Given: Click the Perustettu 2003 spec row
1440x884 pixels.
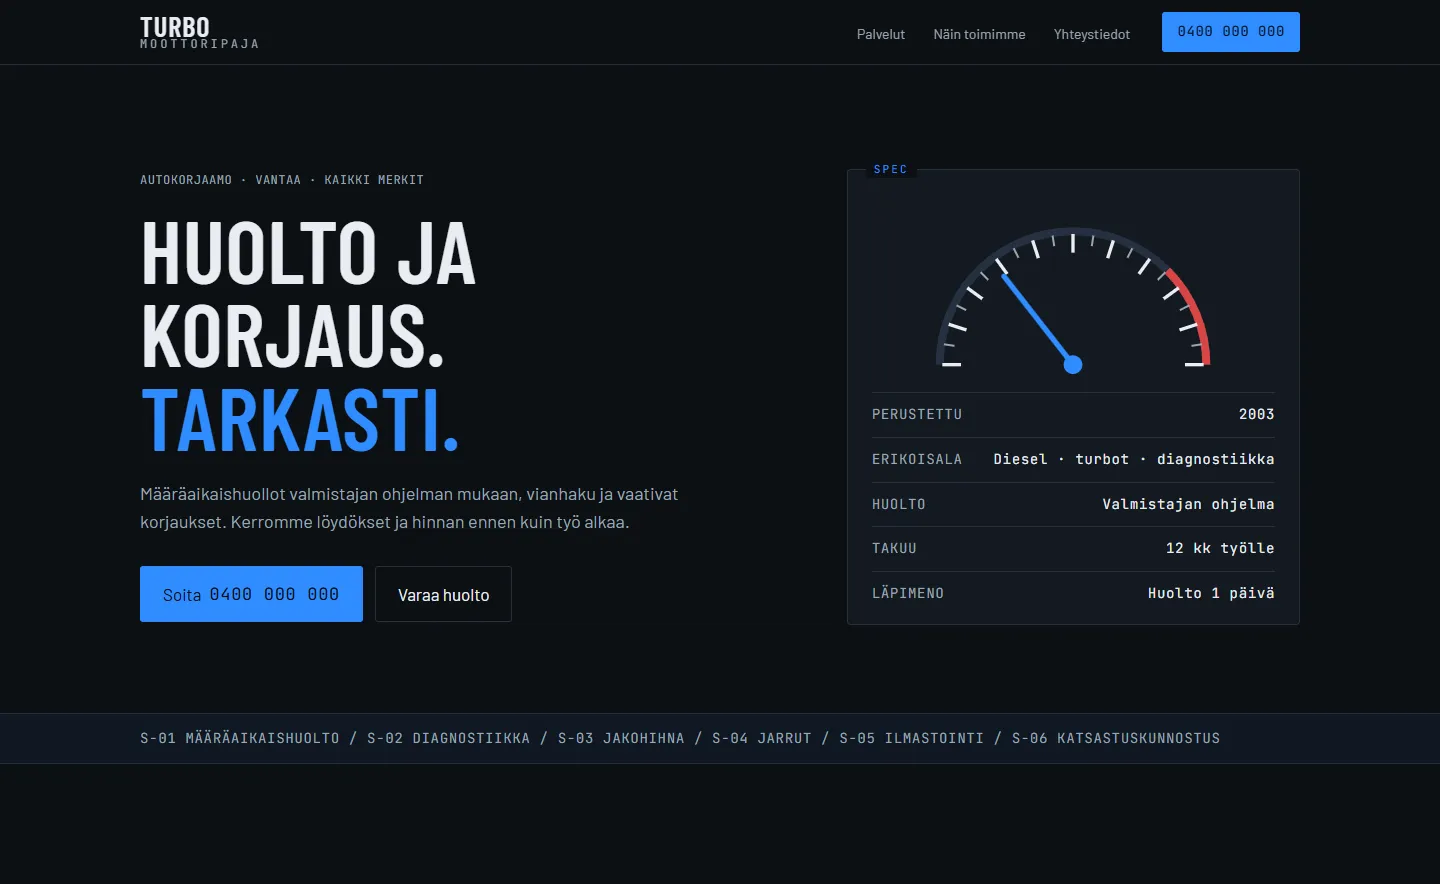Looking at the screenshot, I should tap(1073, 414).
